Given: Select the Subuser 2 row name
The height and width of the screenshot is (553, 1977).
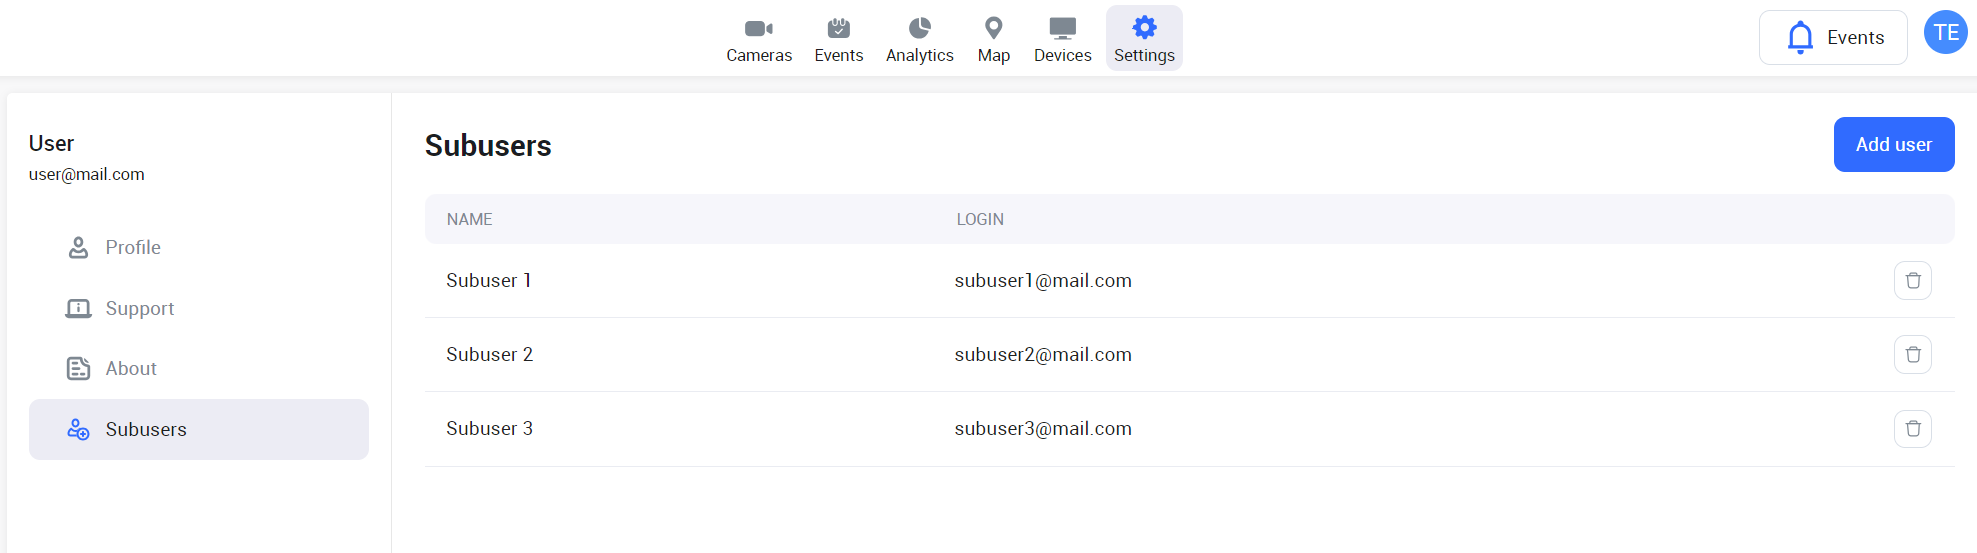Looking at the screenshot, I should click(489, 355).
